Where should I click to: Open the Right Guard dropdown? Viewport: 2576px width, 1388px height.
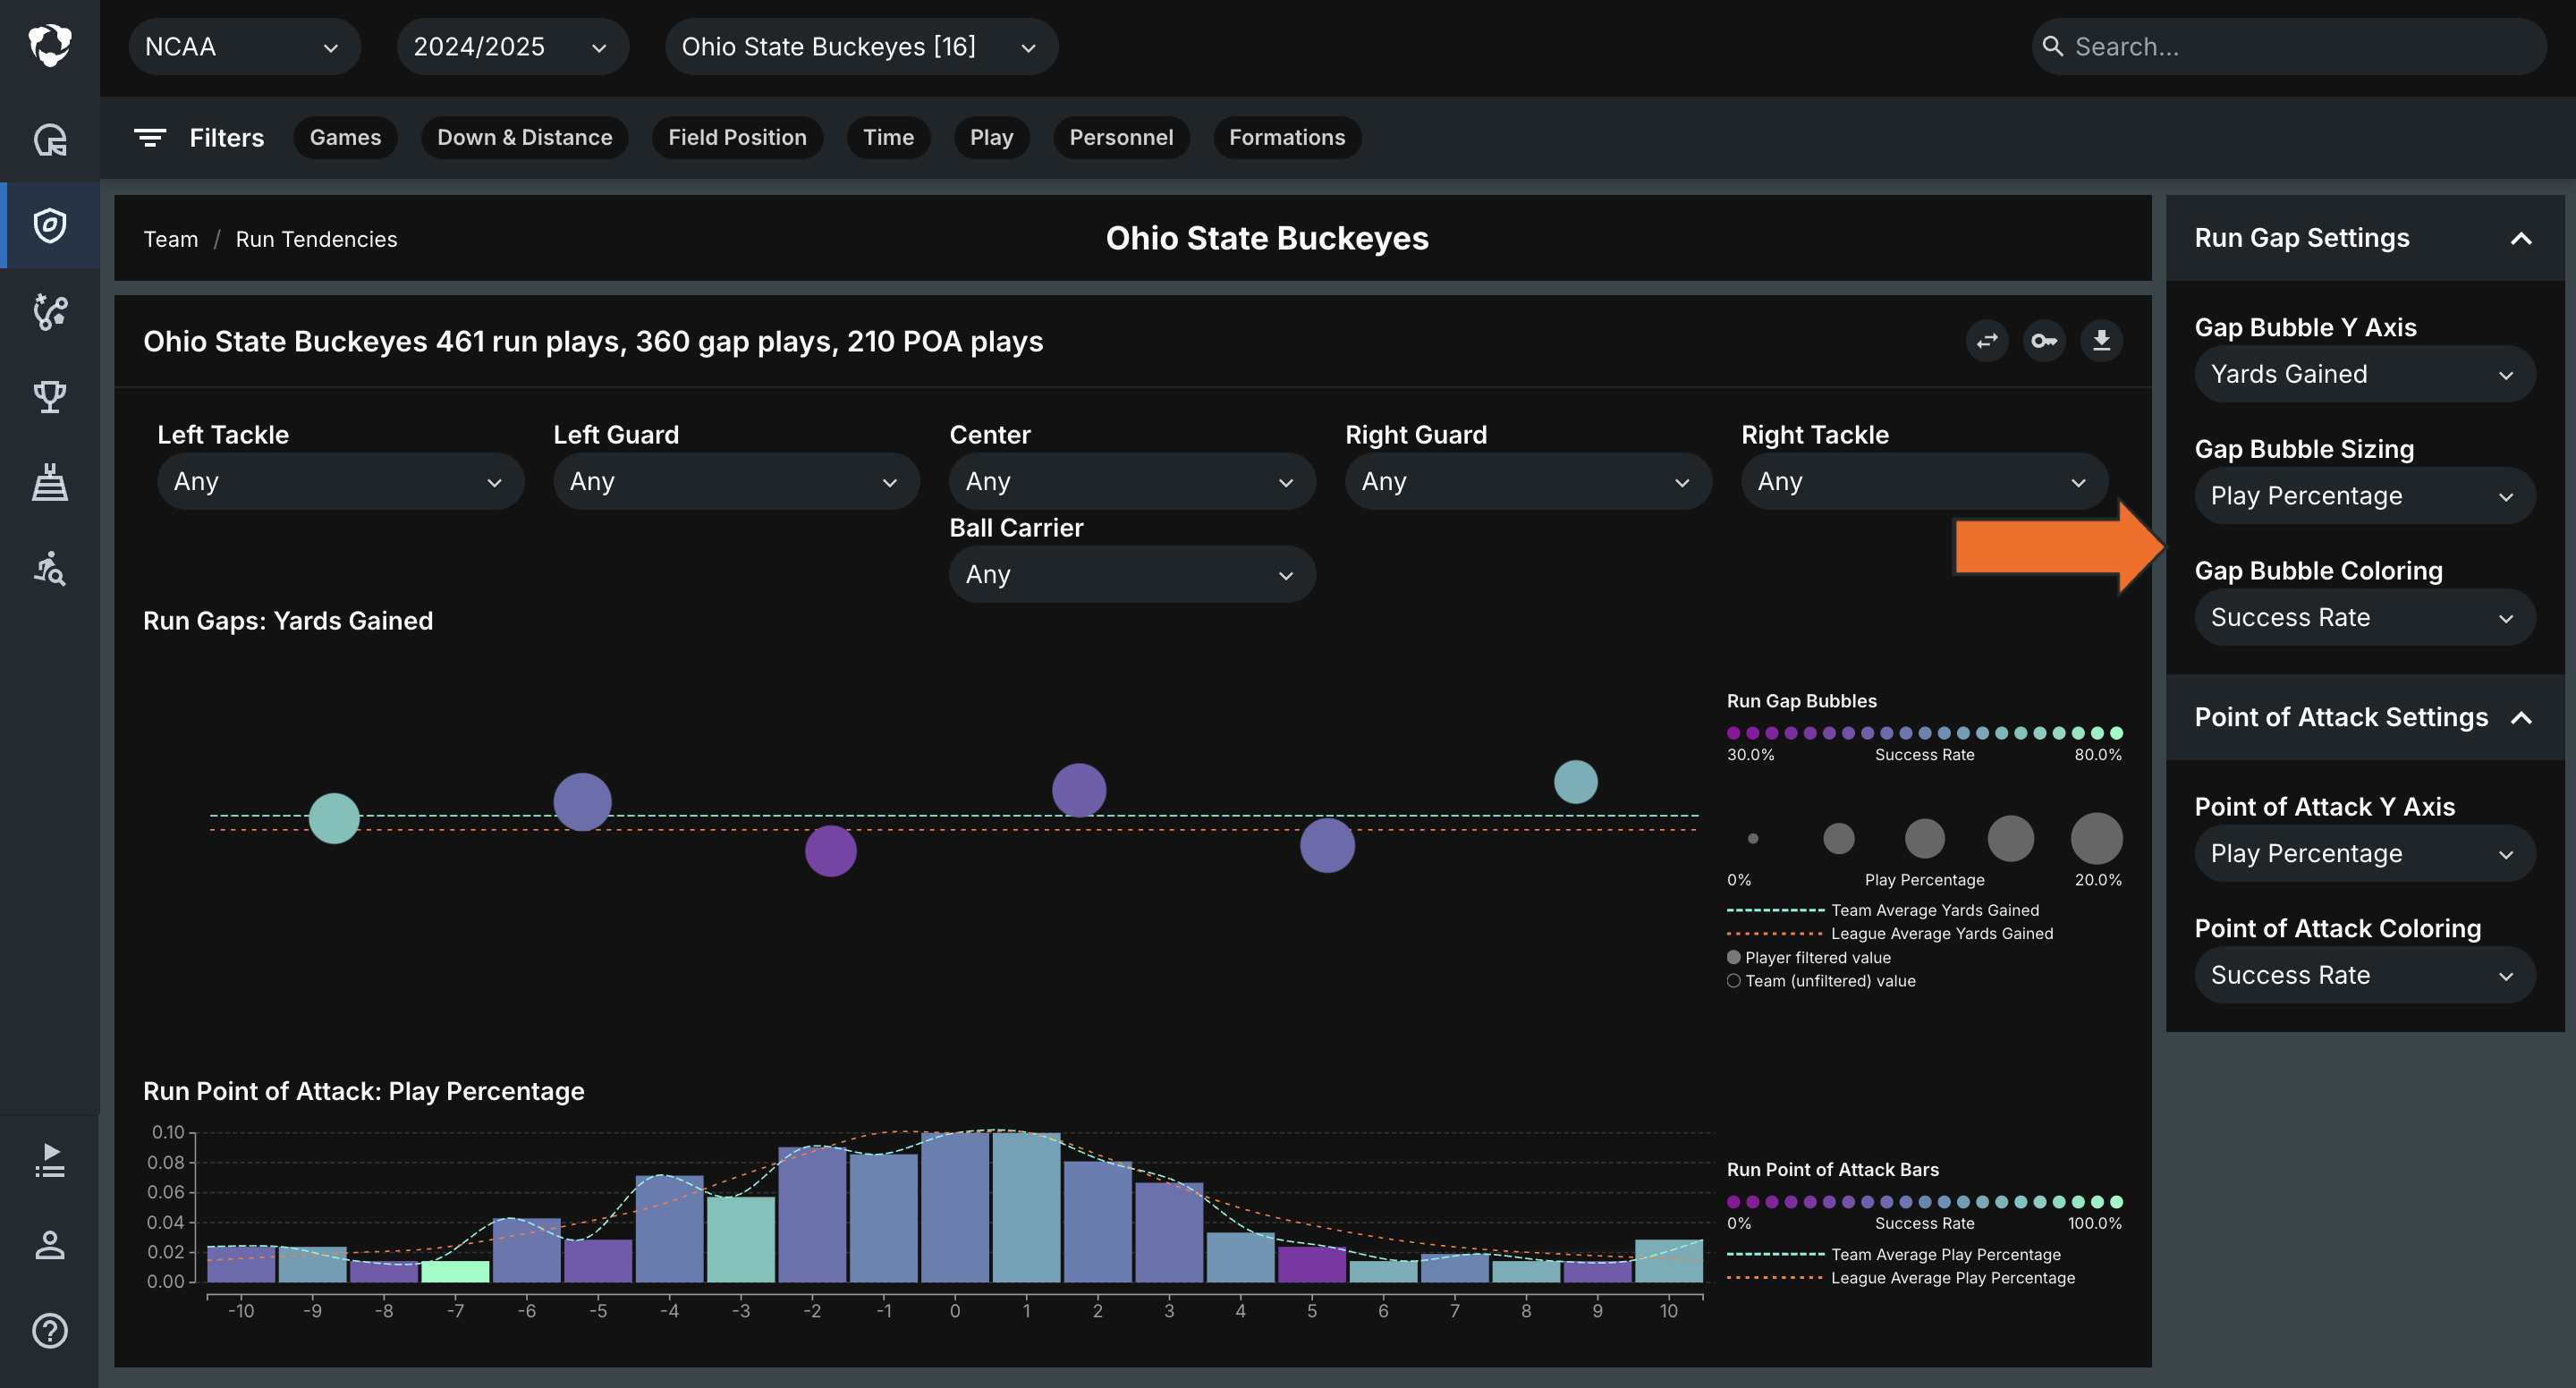1528,482
